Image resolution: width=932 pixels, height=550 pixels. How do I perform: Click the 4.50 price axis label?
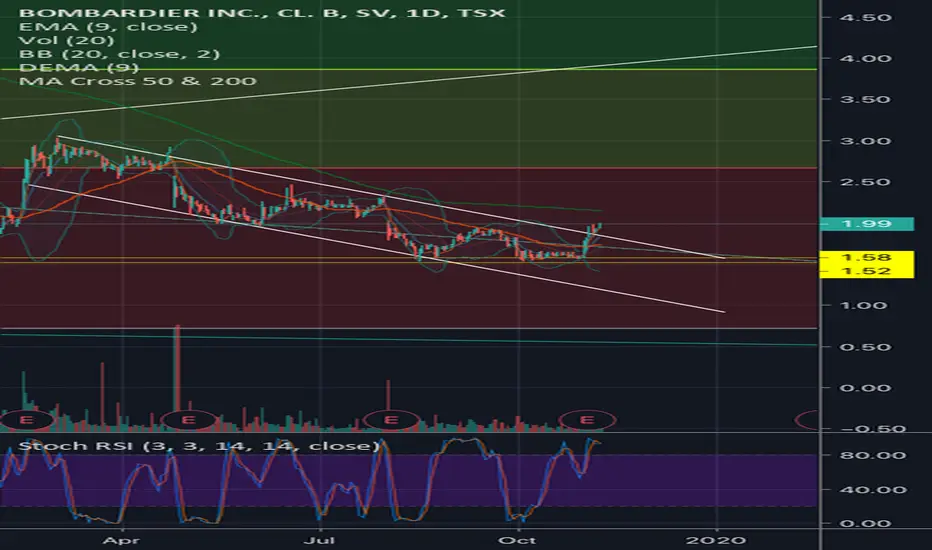tap(865, 18)
